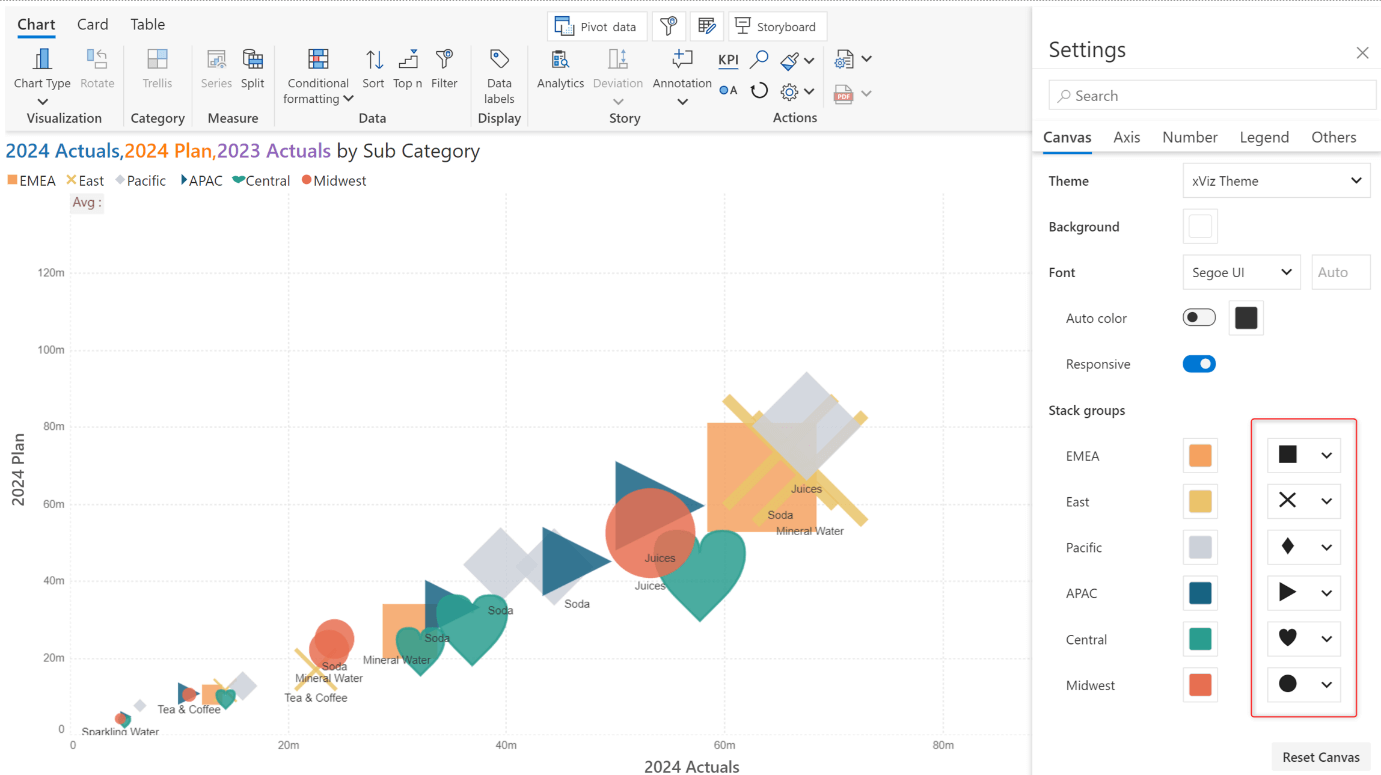Click the APAC legend entry above chart

tap(201, 181)
